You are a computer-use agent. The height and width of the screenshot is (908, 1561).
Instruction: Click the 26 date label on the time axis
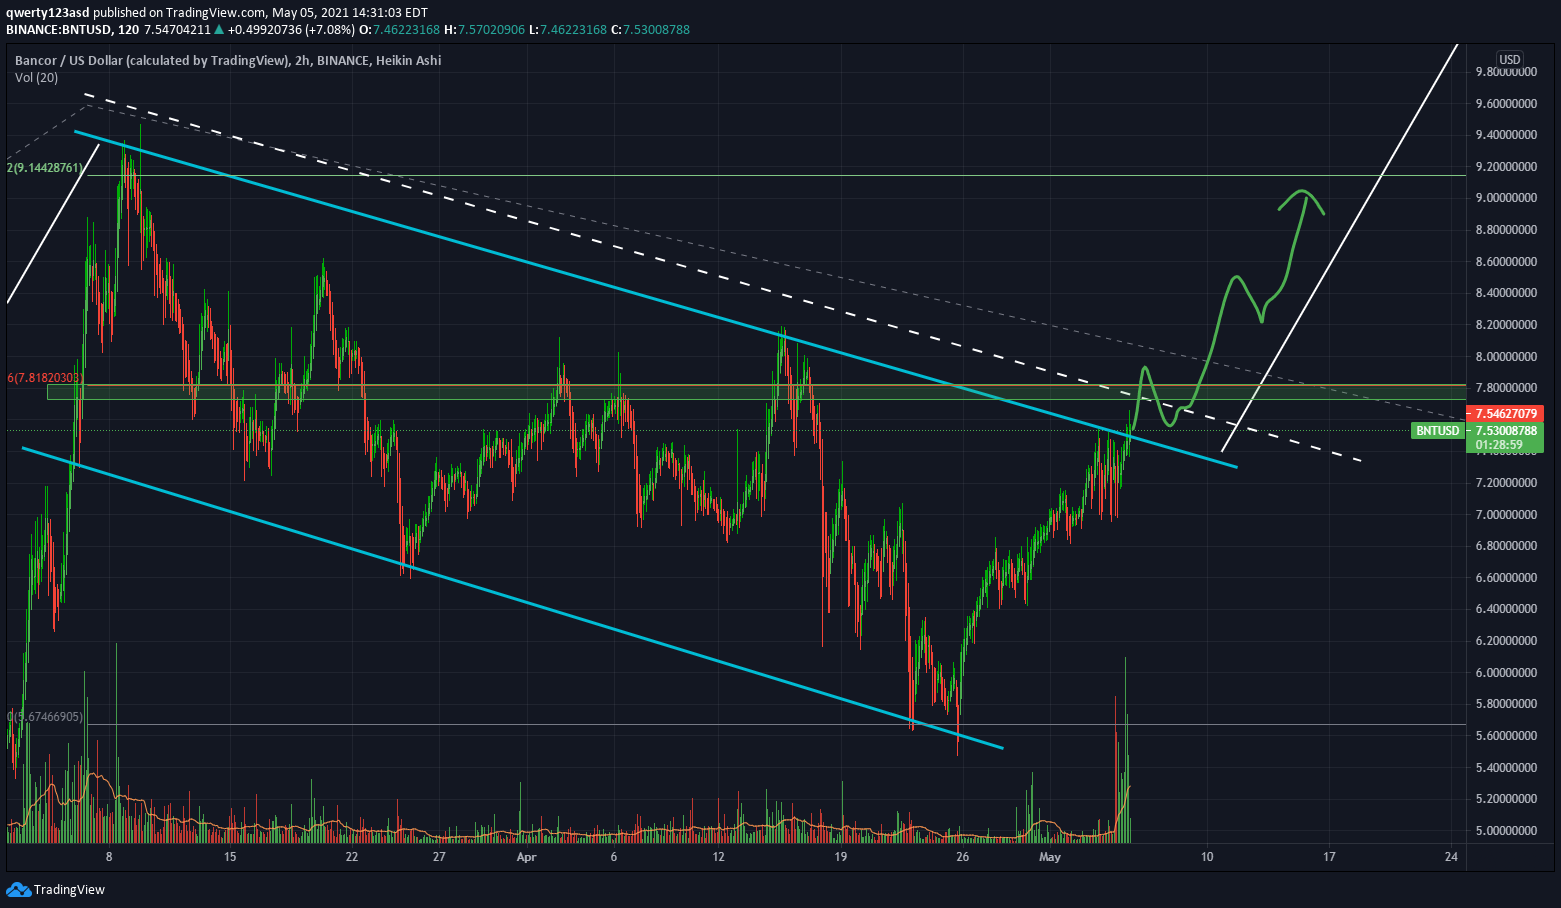[962, 857]
